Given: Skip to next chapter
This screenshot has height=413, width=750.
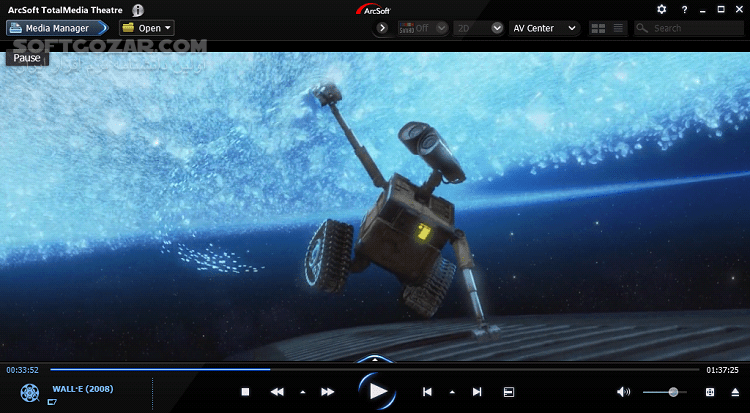Looking at the screenshot, I should (x=477, y=392).
